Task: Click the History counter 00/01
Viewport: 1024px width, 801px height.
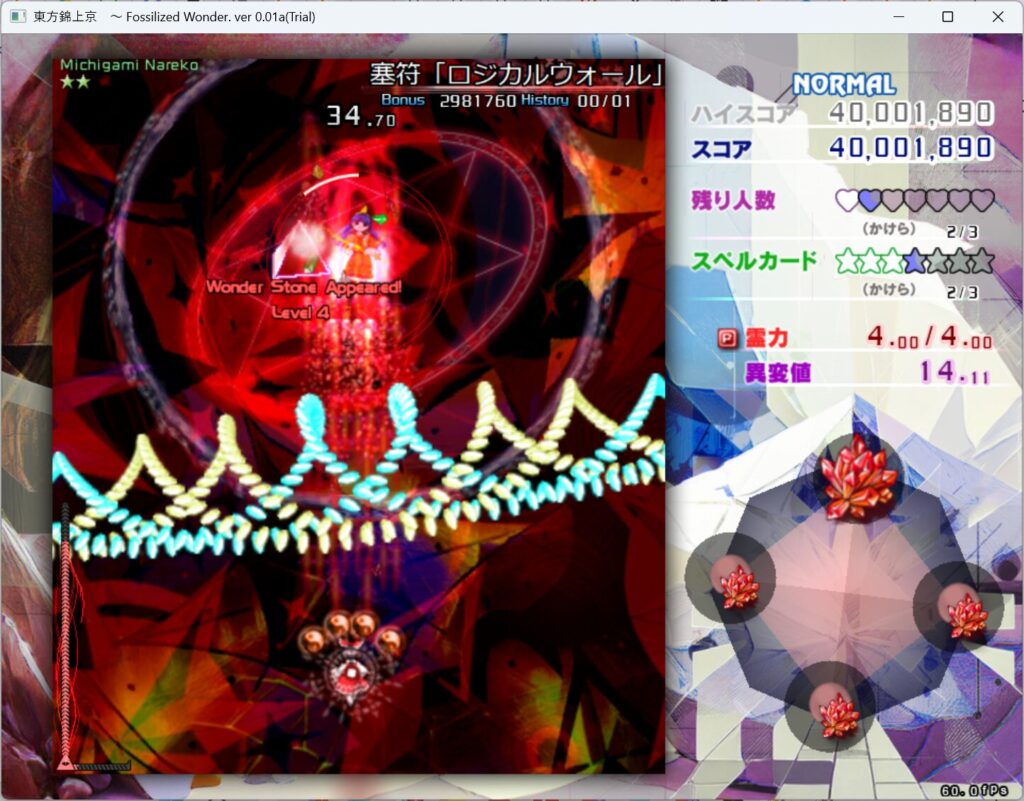Action: [x=604, y=101]
